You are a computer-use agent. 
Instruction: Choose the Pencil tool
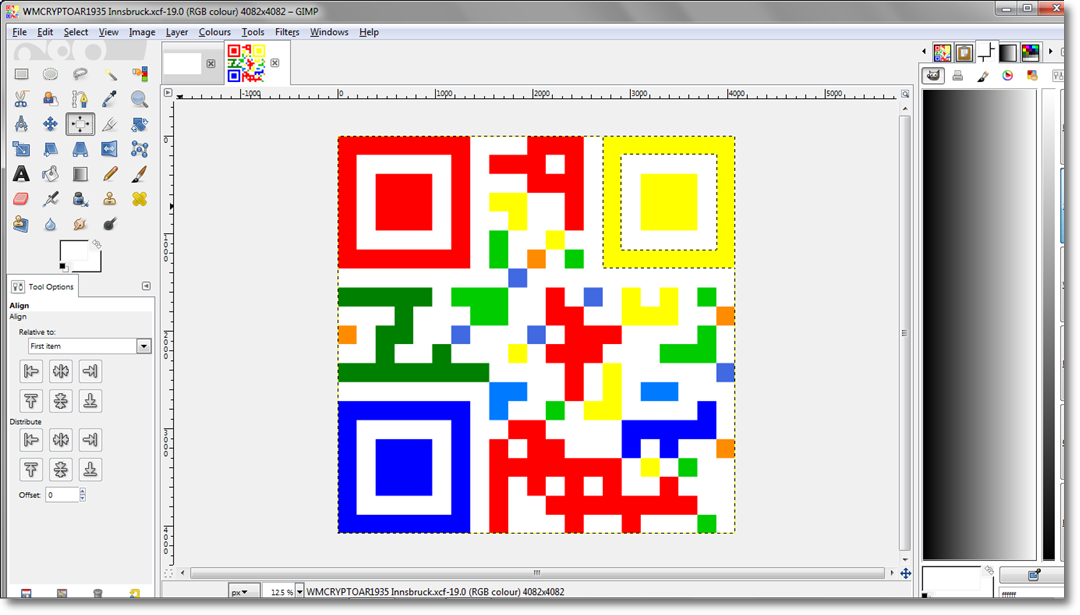(x=110, y=174)
